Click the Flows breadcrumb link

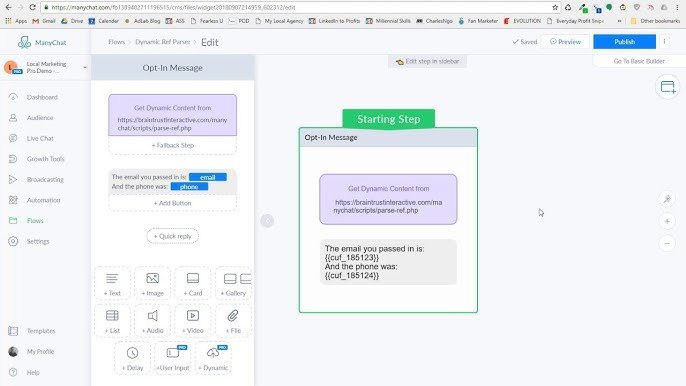(116, 42)
